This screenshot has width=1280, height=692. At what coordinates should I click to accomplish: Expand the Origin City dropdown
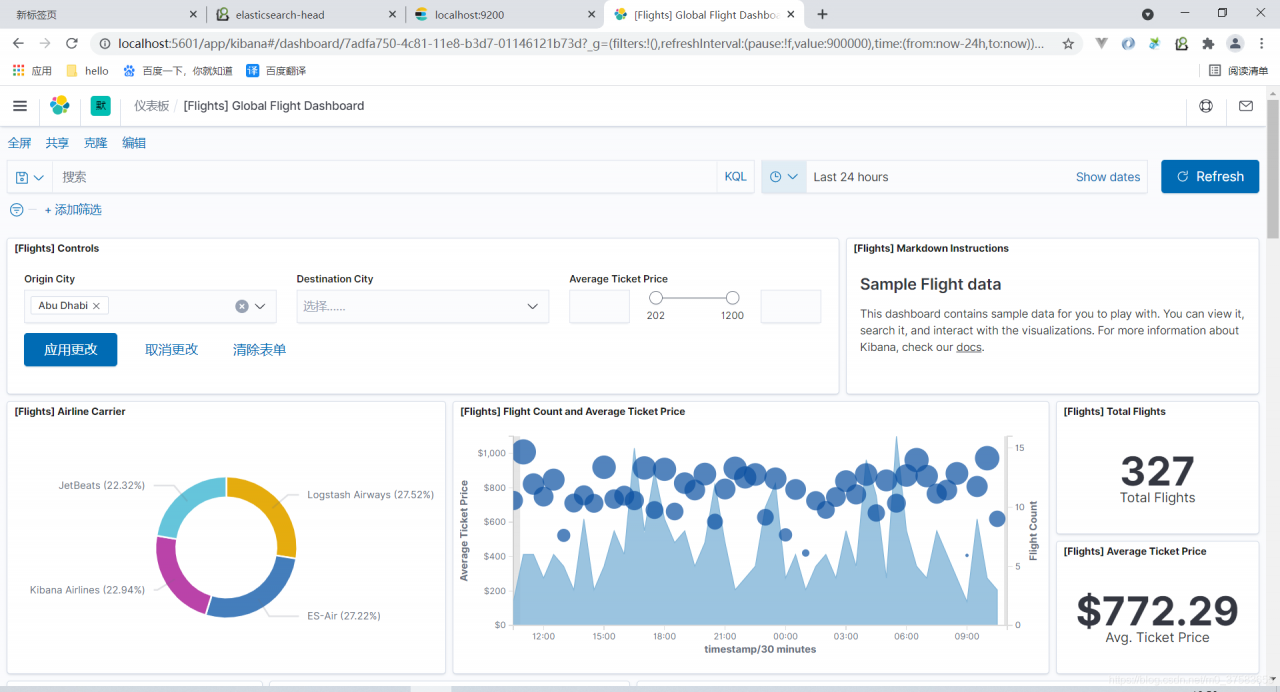pyautogui.click(x=261, y=306)
